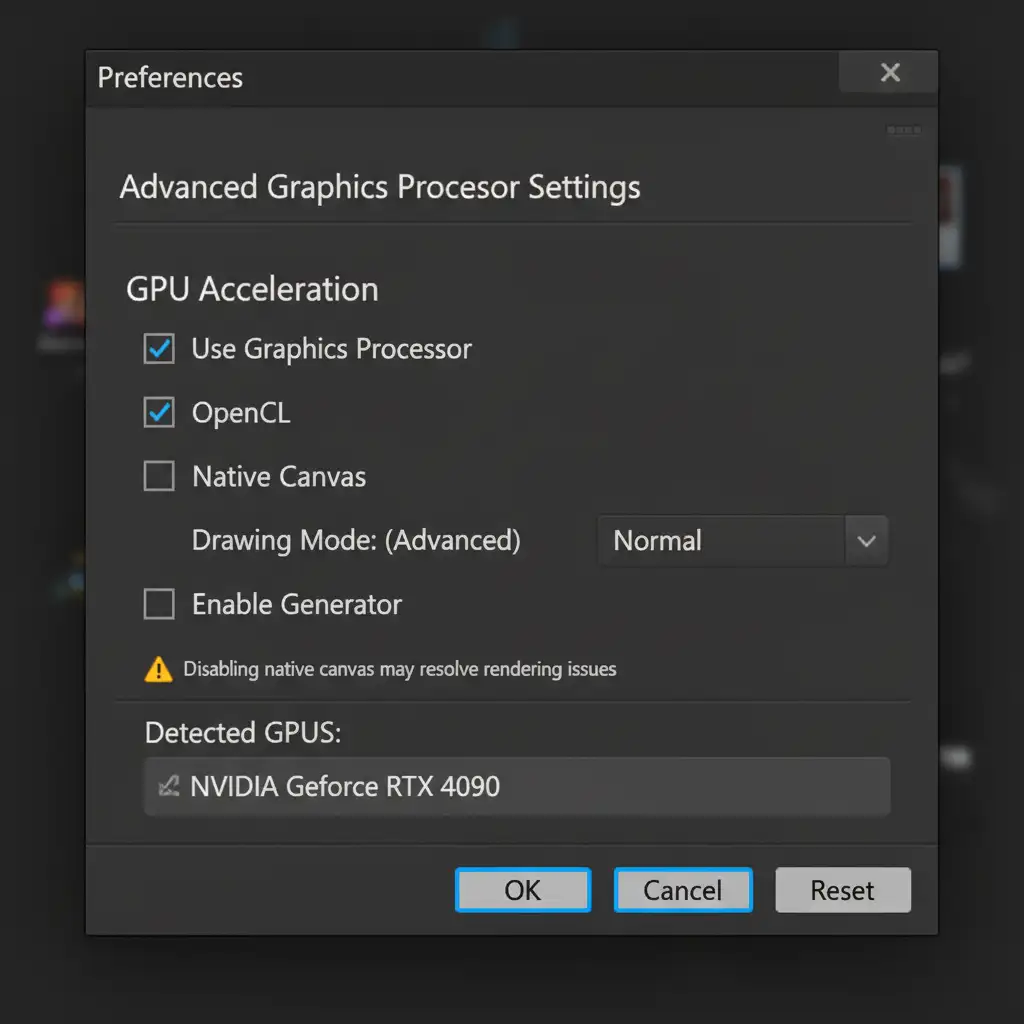The image size is (1024, 1024).
Task: Click the Advanced Graphics Procesor Settings heading
Action: 380,187
